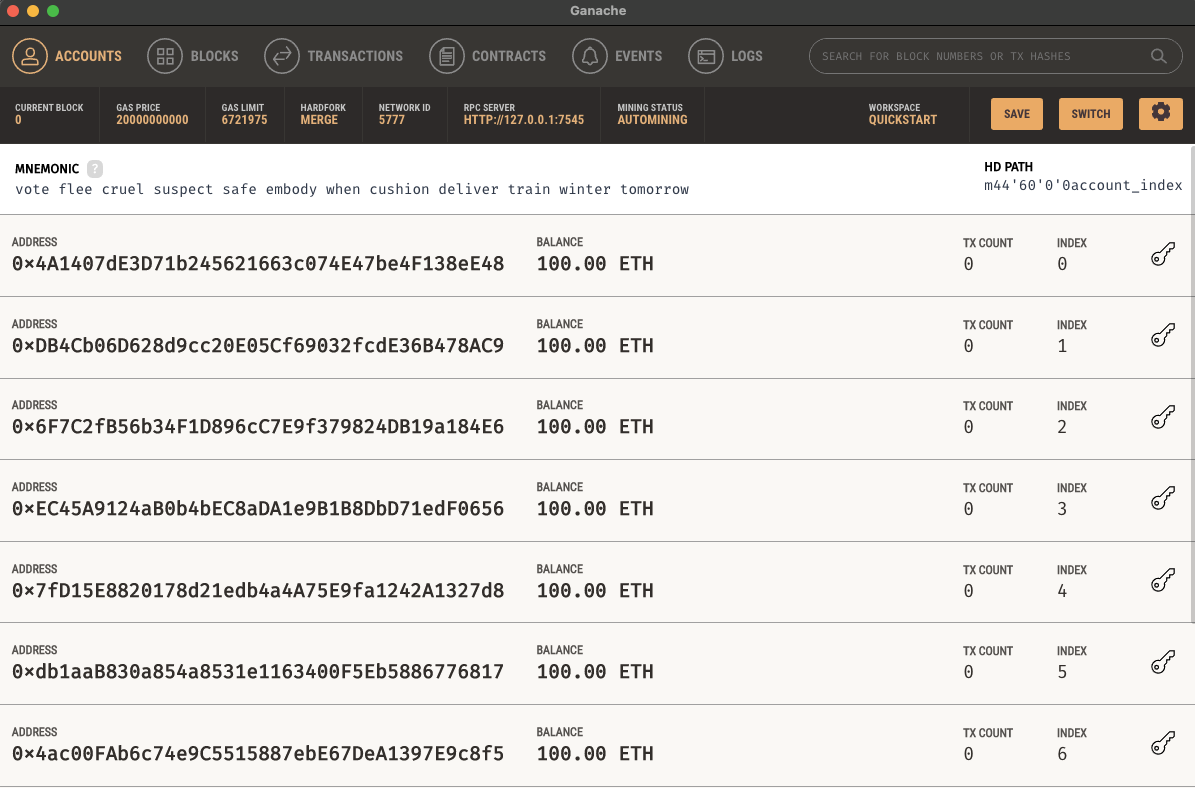This screenshot has height=788, width=1195.
Task: Click the Switch workspace button
Action: point(1091,114)
